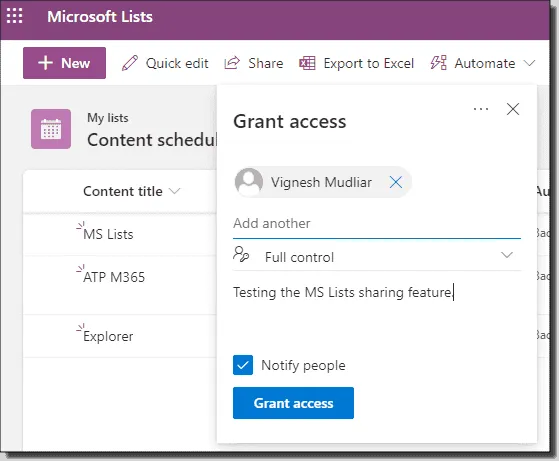Expand the Automate dropdown chevron

529,63
